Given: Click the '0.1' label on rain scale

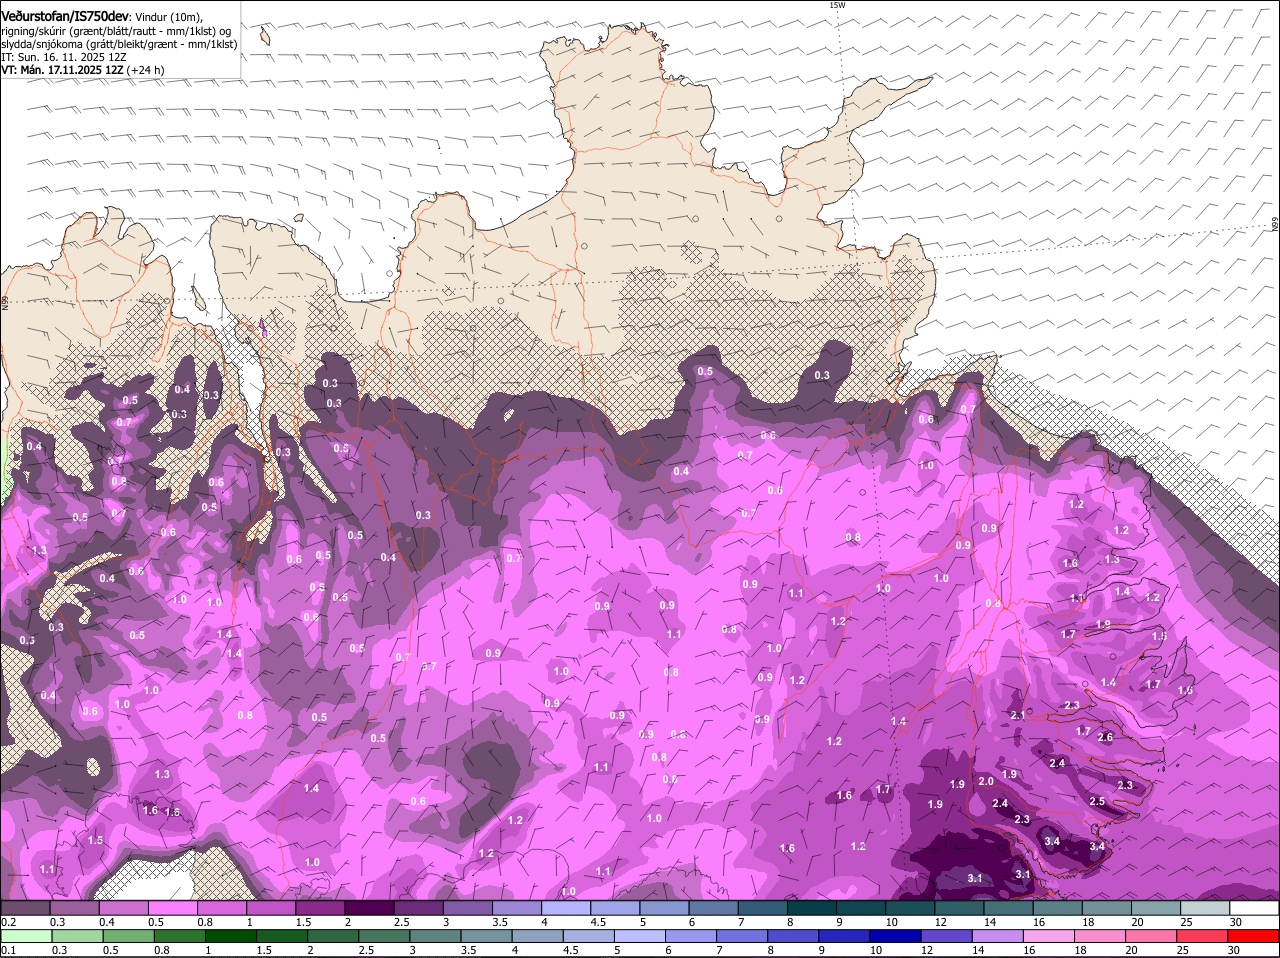Looking at the screenshot, I should 9,950.
